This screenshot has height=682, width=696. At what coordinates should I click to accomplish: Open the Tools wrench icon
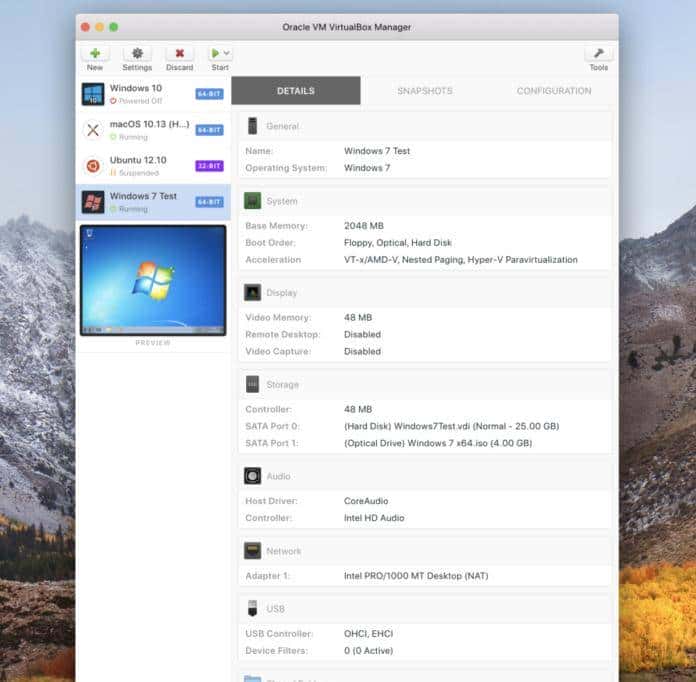click(x=598, y=54)
